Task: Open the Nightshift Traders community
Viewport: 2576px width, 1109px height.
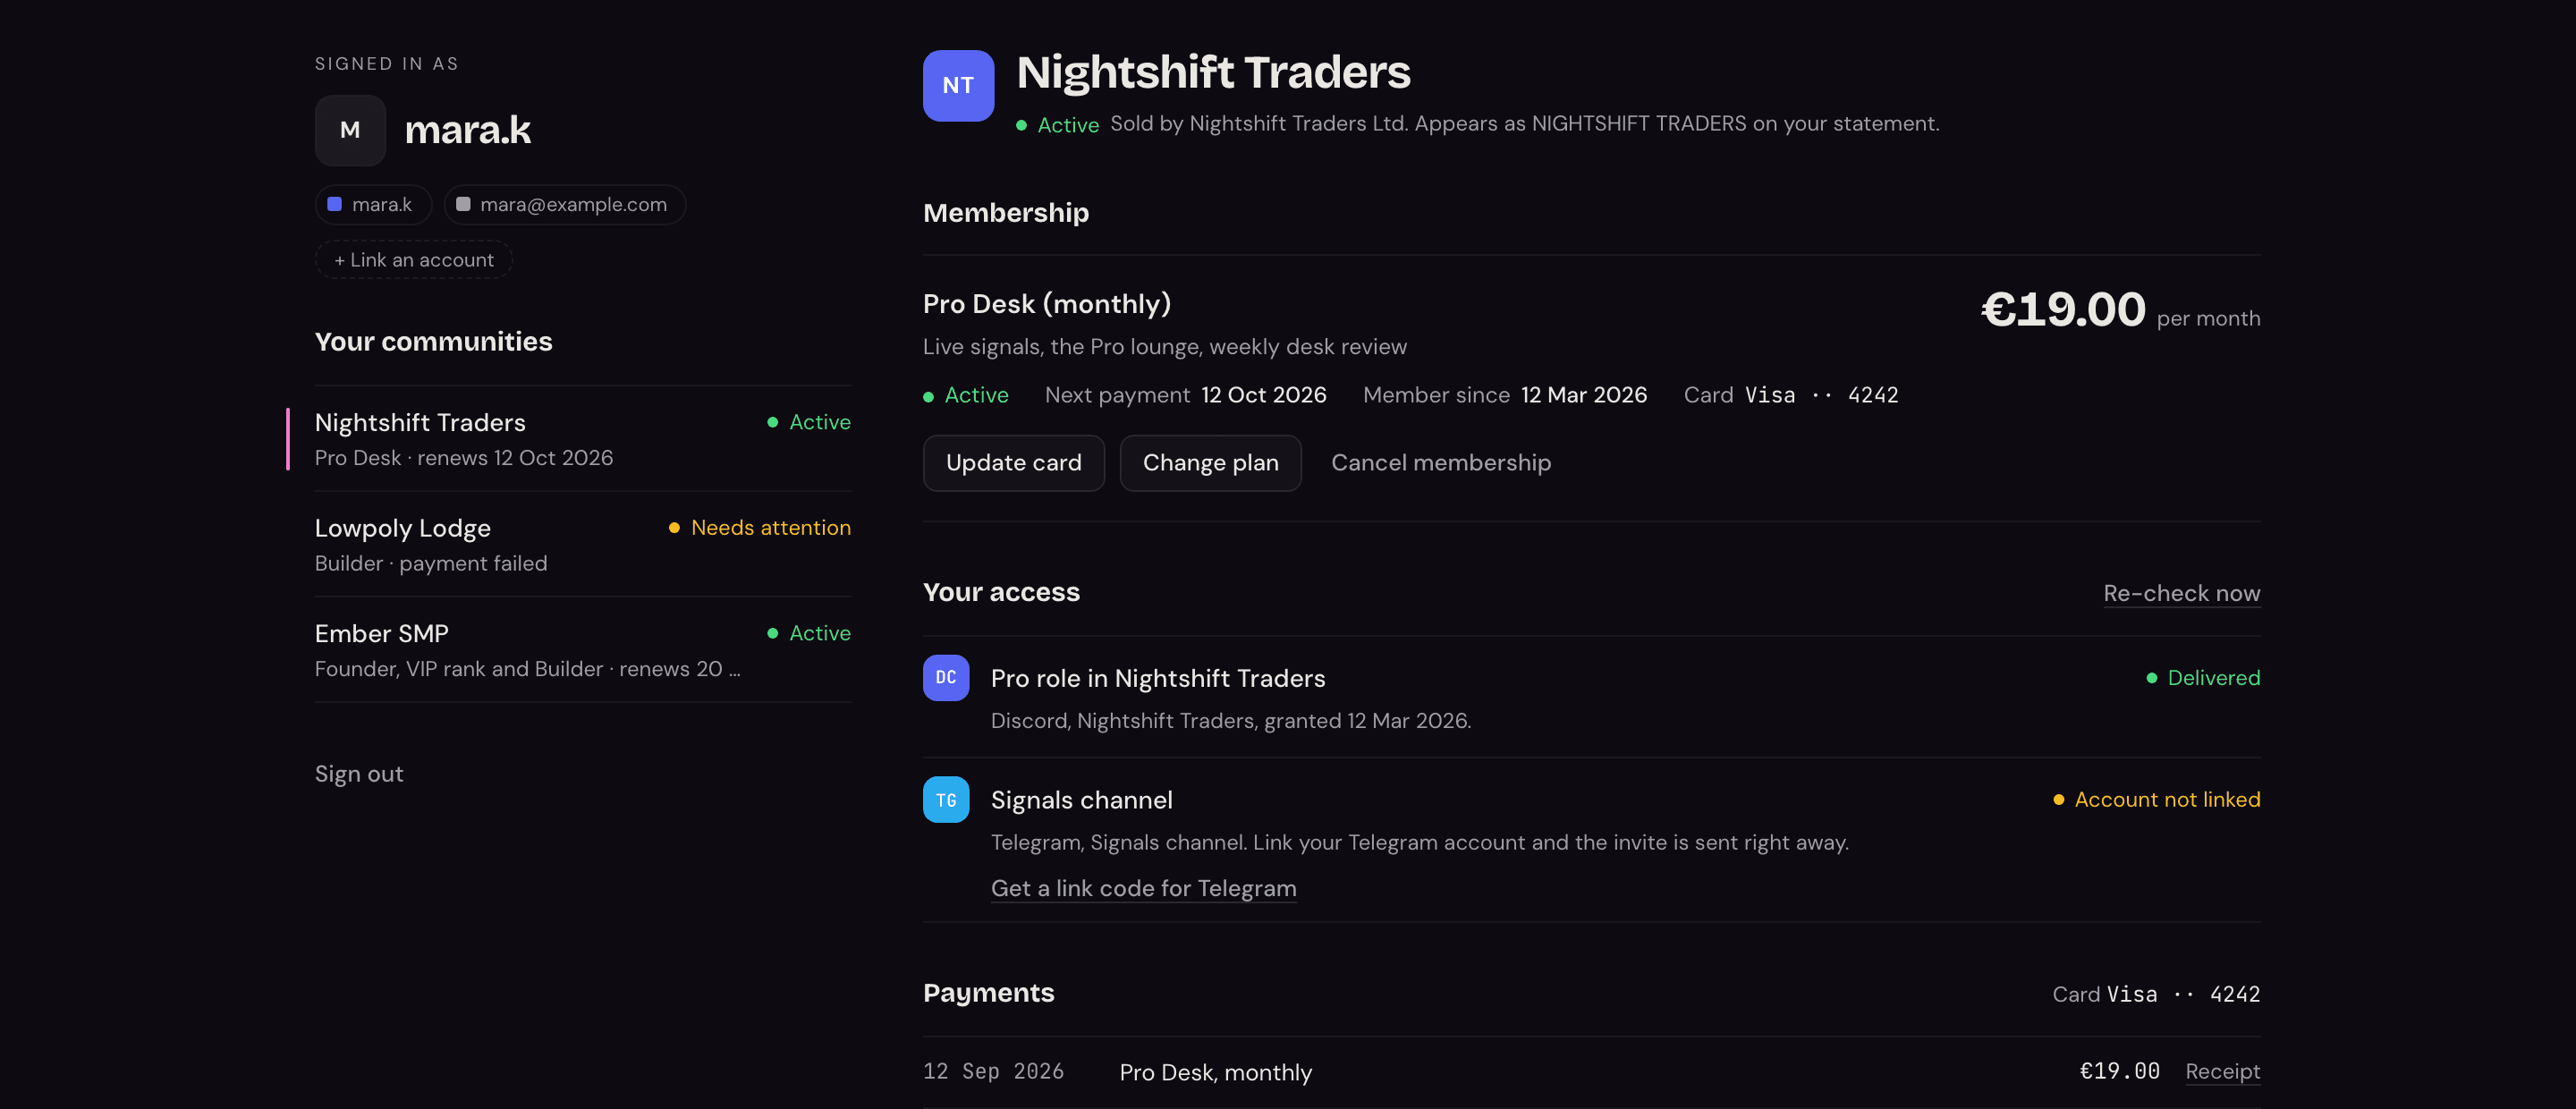Action: pos(583,439)
